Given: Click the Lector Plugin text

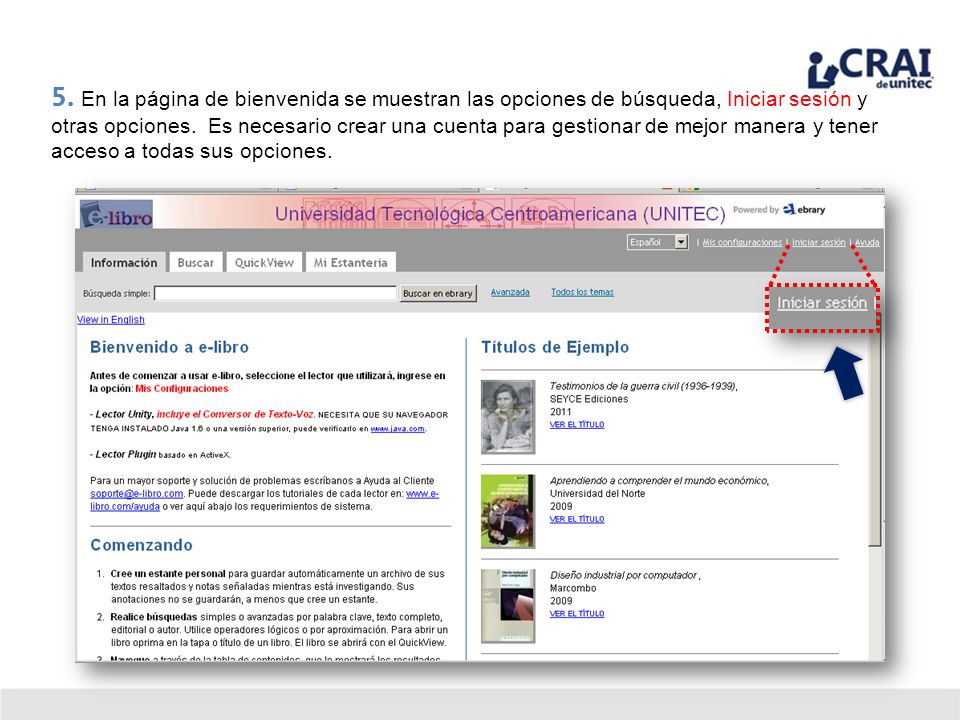Looking at the screenshot, I should [126, 454].
